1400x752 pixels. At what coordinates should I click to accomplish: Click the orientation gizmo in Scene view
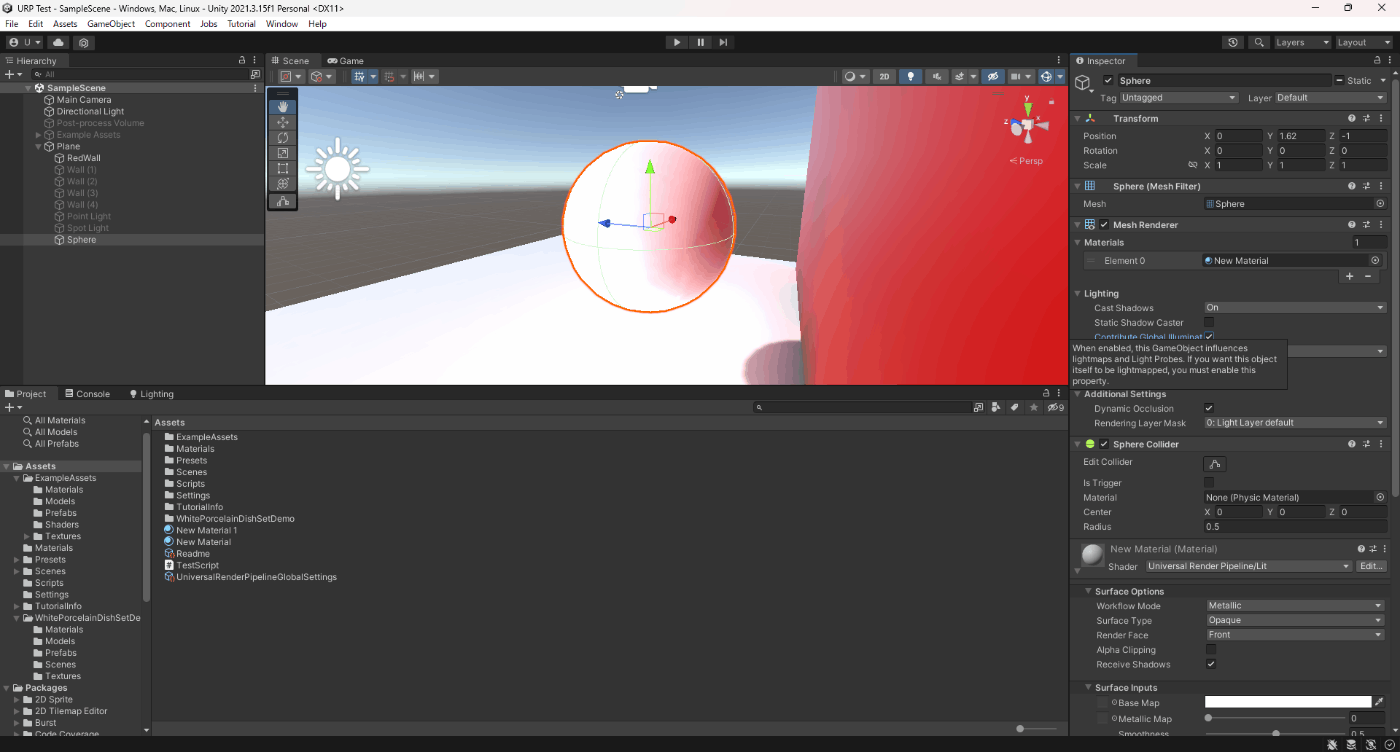tap(1026, 126)
